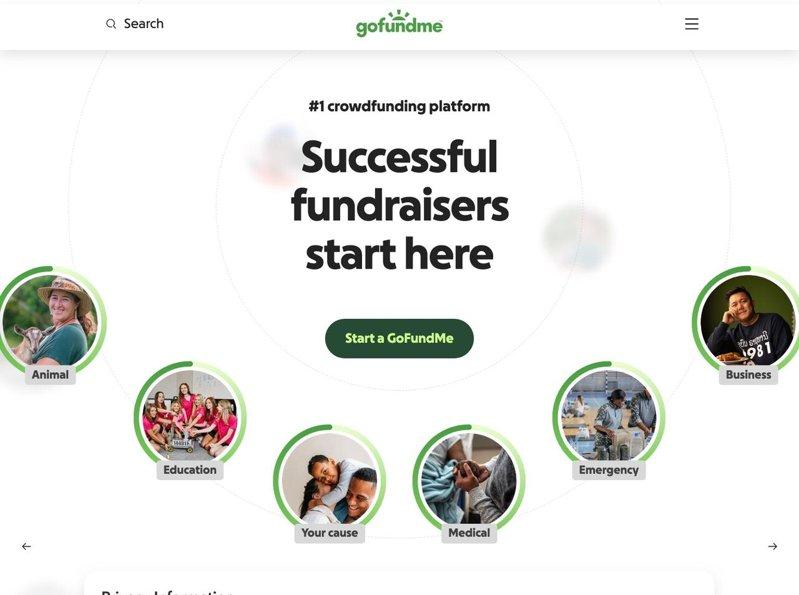Click Start a GoFundMe button
799x595 pixels.
399,338
